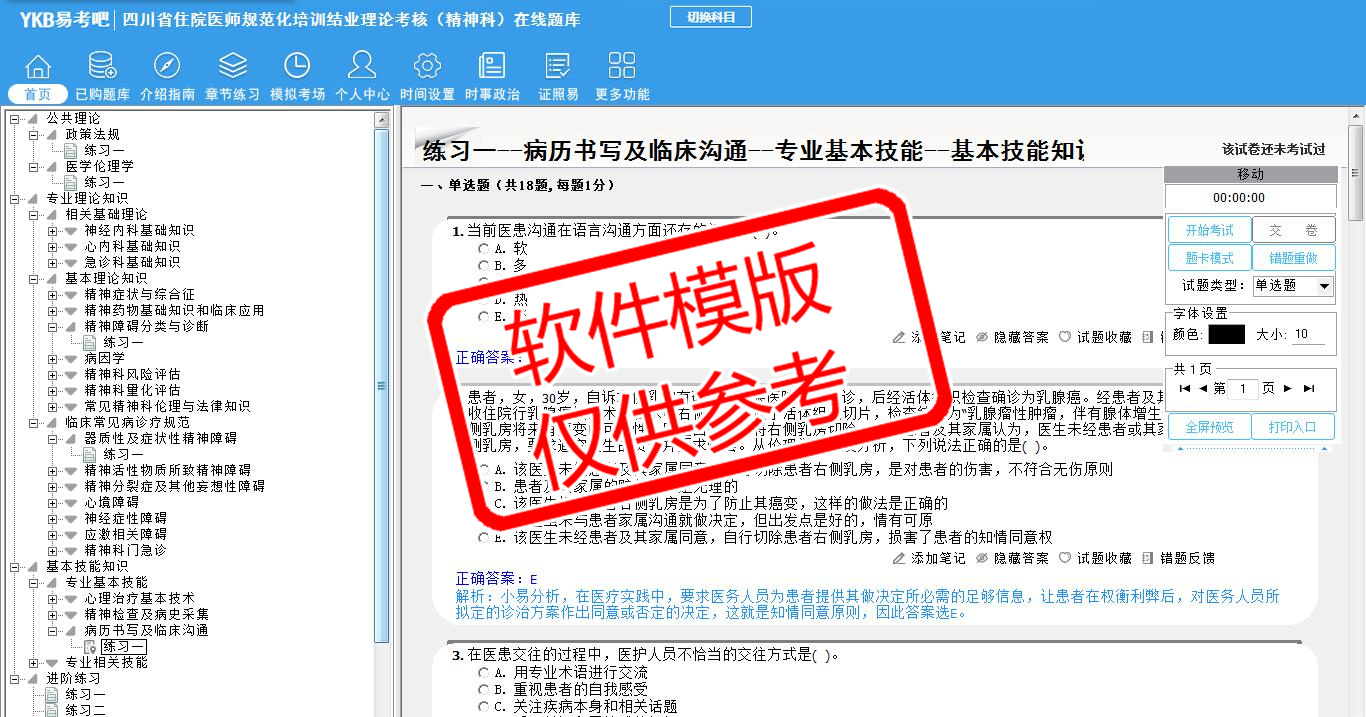The image size is (1366, 717).
Task: Select 练习一 under 医学伦理学
Action: point(104,183)
